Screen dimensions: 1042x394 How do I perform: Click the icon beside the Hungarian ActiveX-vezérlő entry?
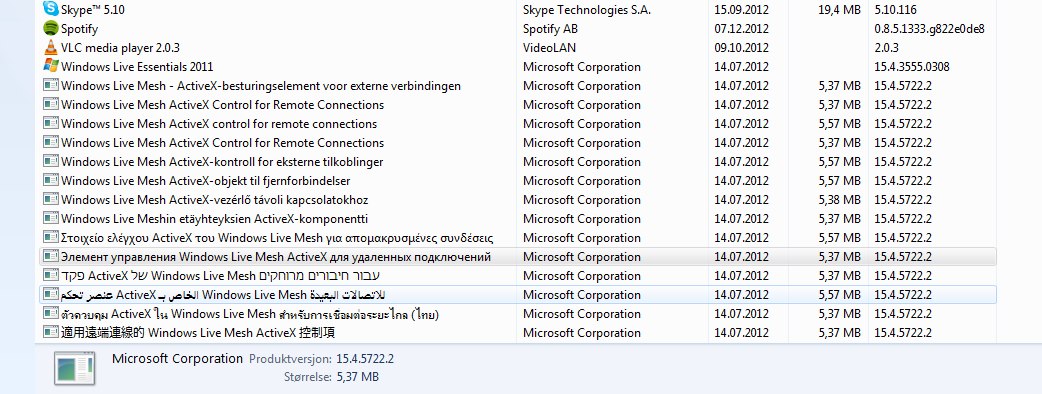tap(51, 199)
